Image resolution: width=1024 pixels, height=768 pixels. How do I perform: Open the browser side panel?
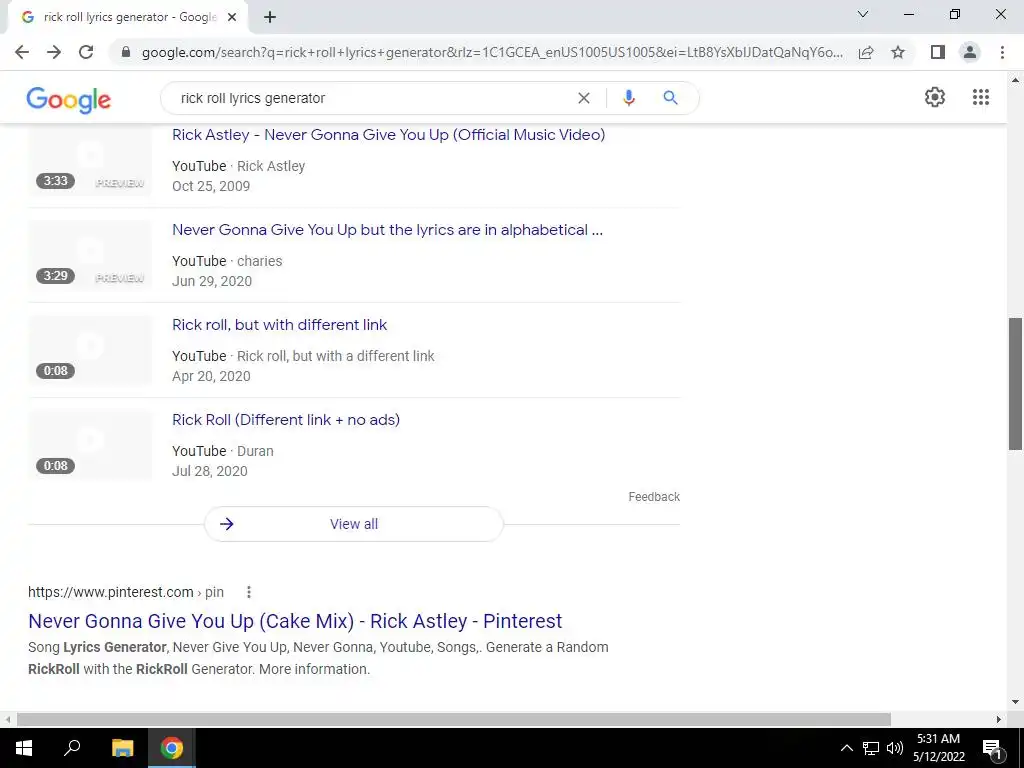[938, 52]
